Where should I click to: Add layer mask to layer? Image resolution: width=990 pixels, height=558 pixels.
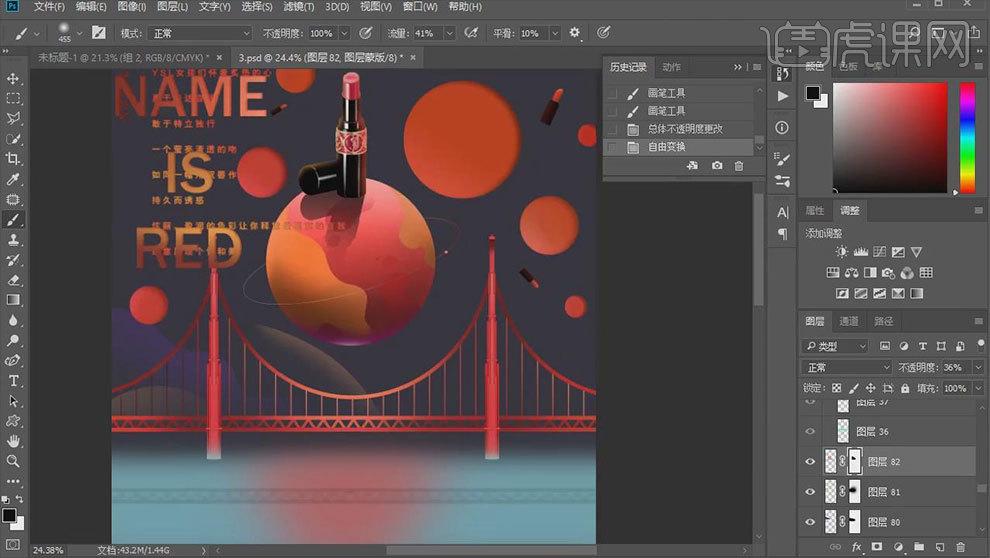coord(876,547)
